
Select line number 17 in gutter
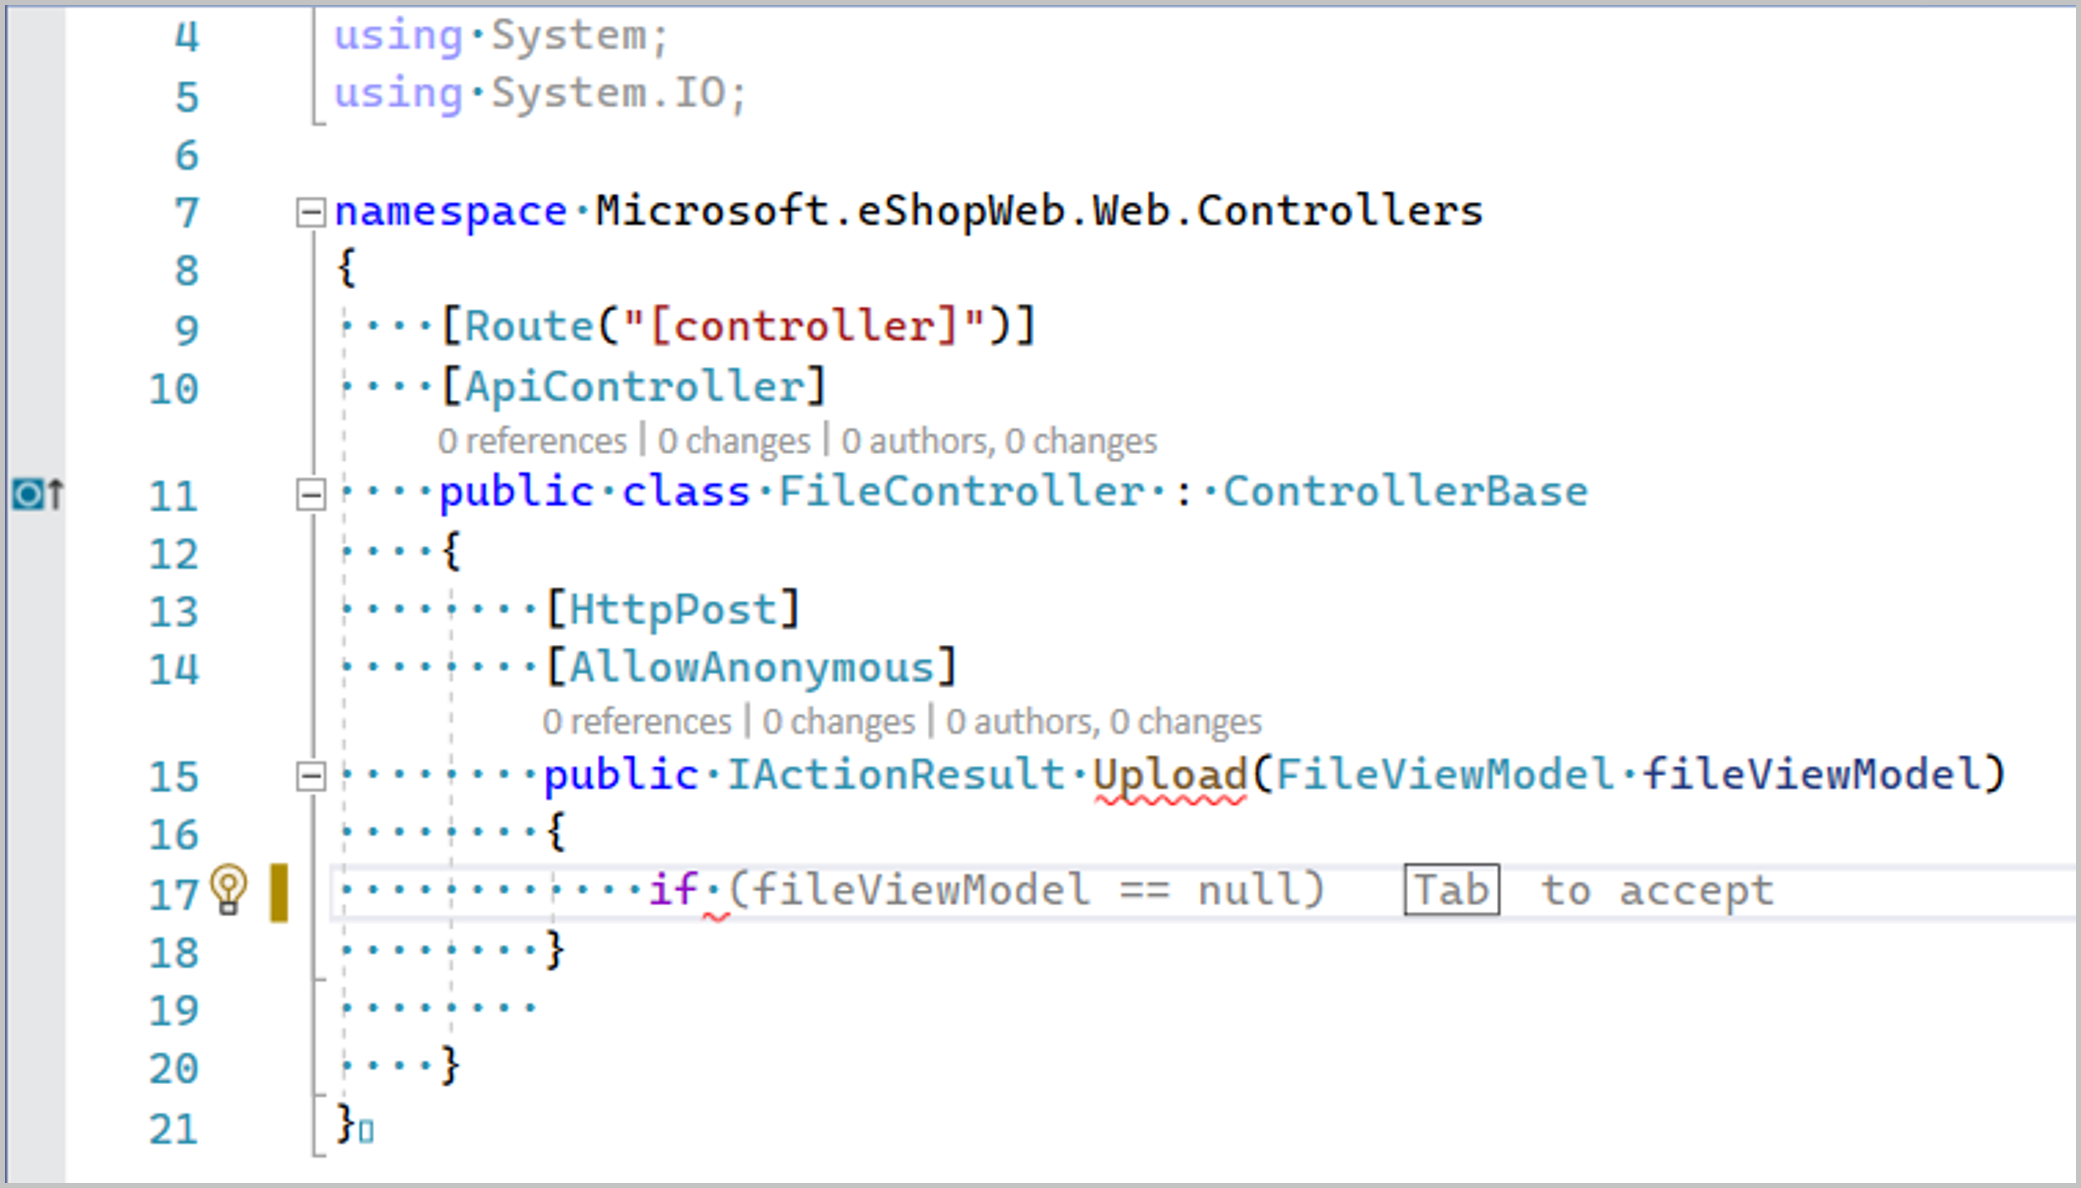(172, 889)
